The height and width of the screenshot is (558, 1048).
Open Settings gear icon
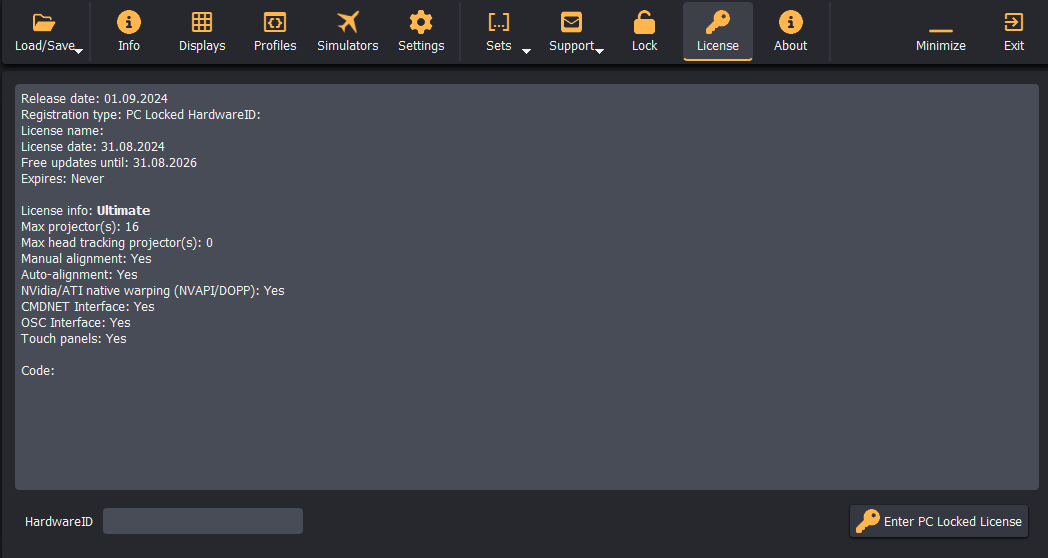[421, 22]
